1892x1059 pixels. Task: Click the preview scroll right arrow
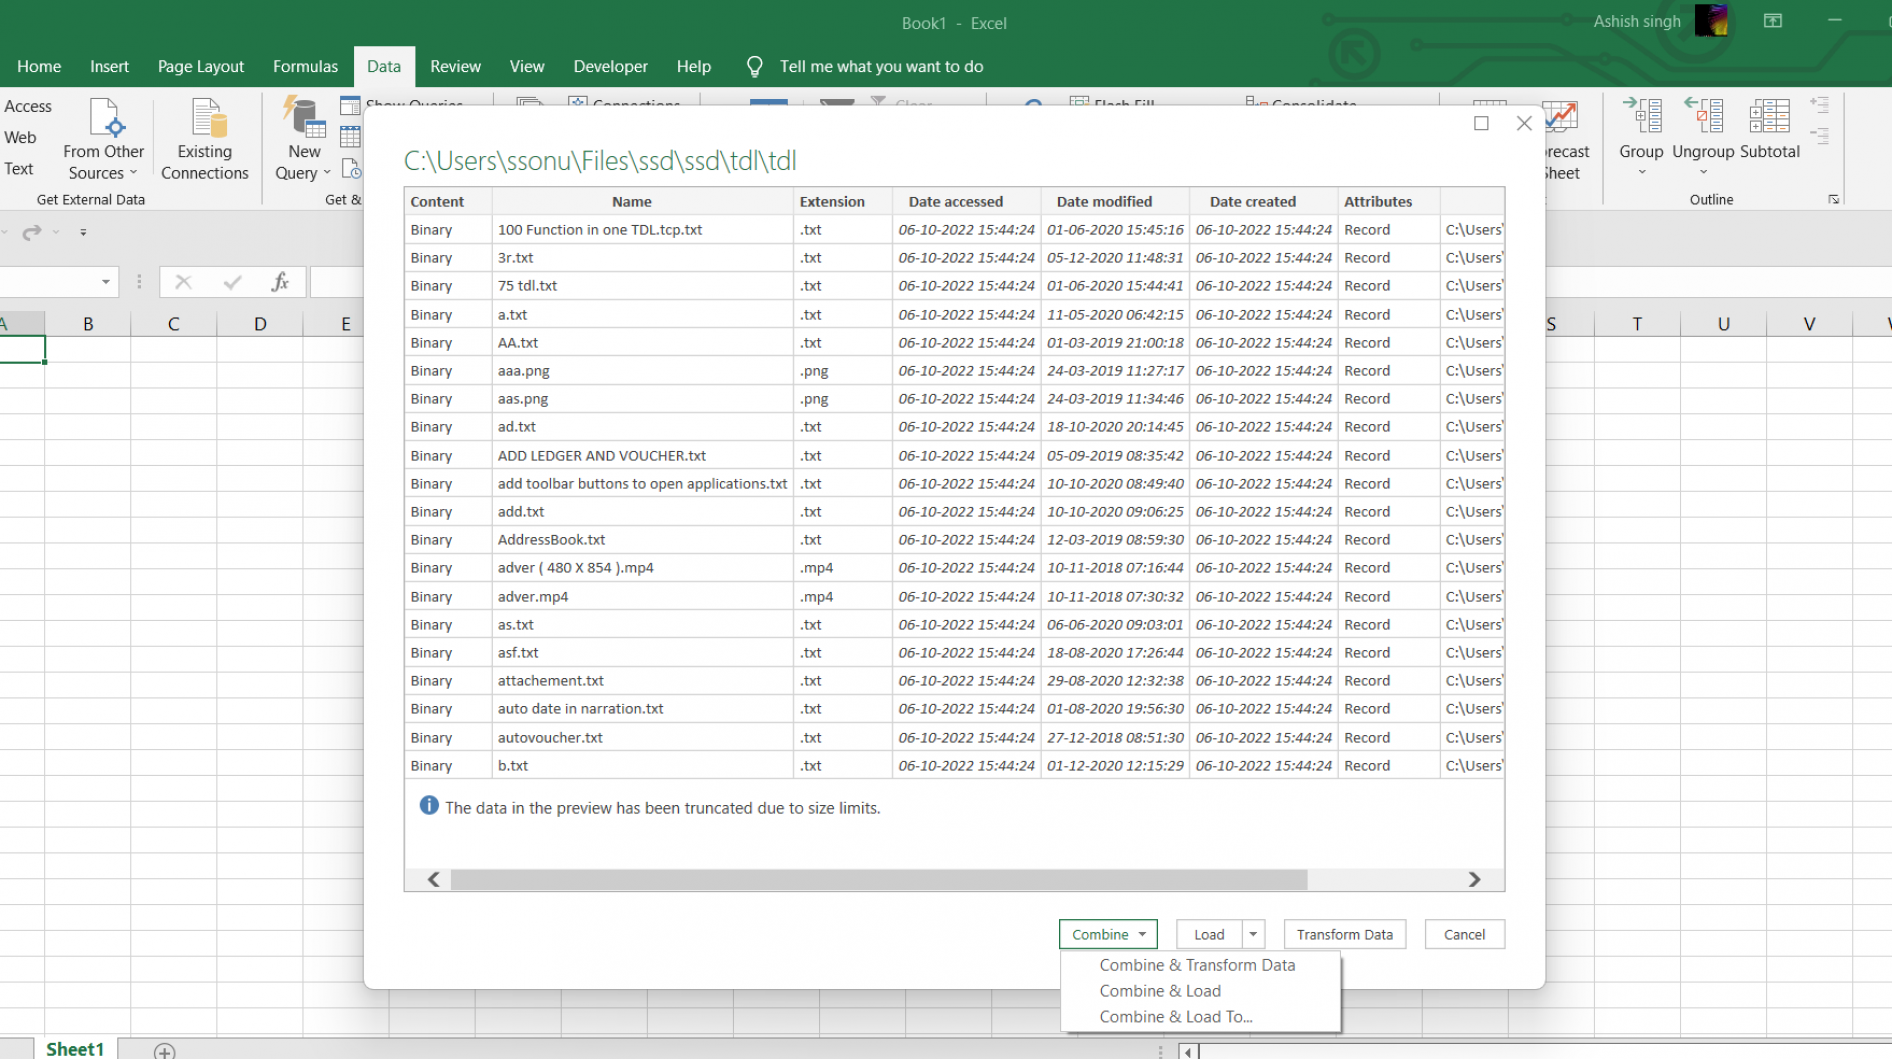pos(1474,879)
